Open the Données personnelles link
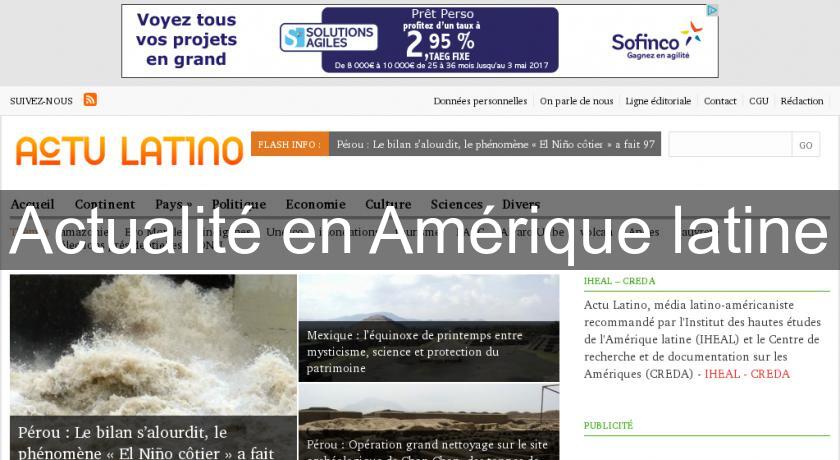 point(480,101)
